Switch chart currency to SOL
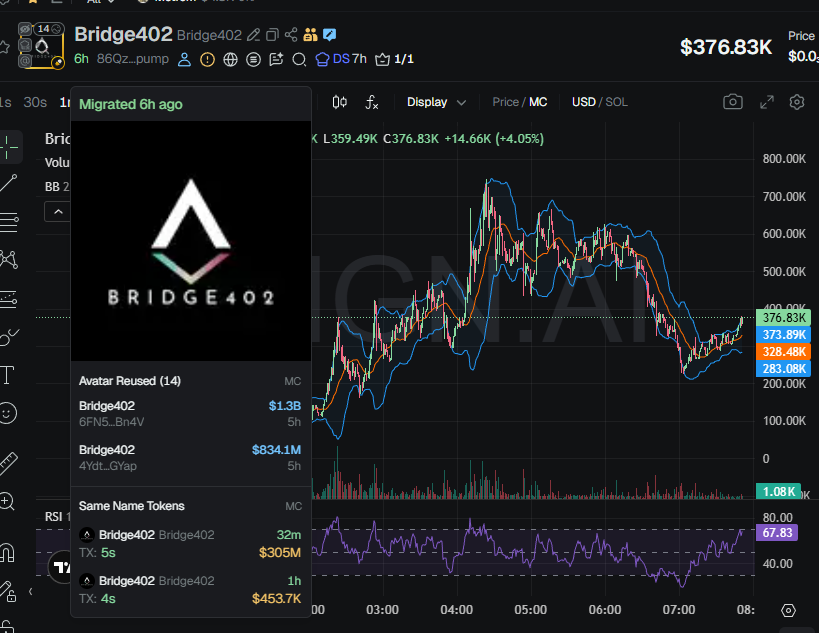This screenshot has width=819, height=633. coord(616,102)
